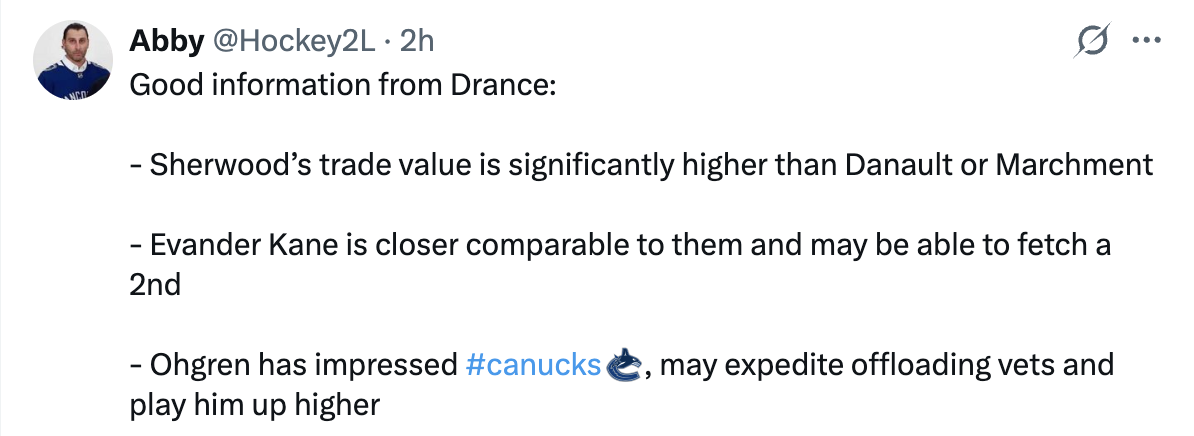Open the three-dot More options menu

[x=1144, y=41]
